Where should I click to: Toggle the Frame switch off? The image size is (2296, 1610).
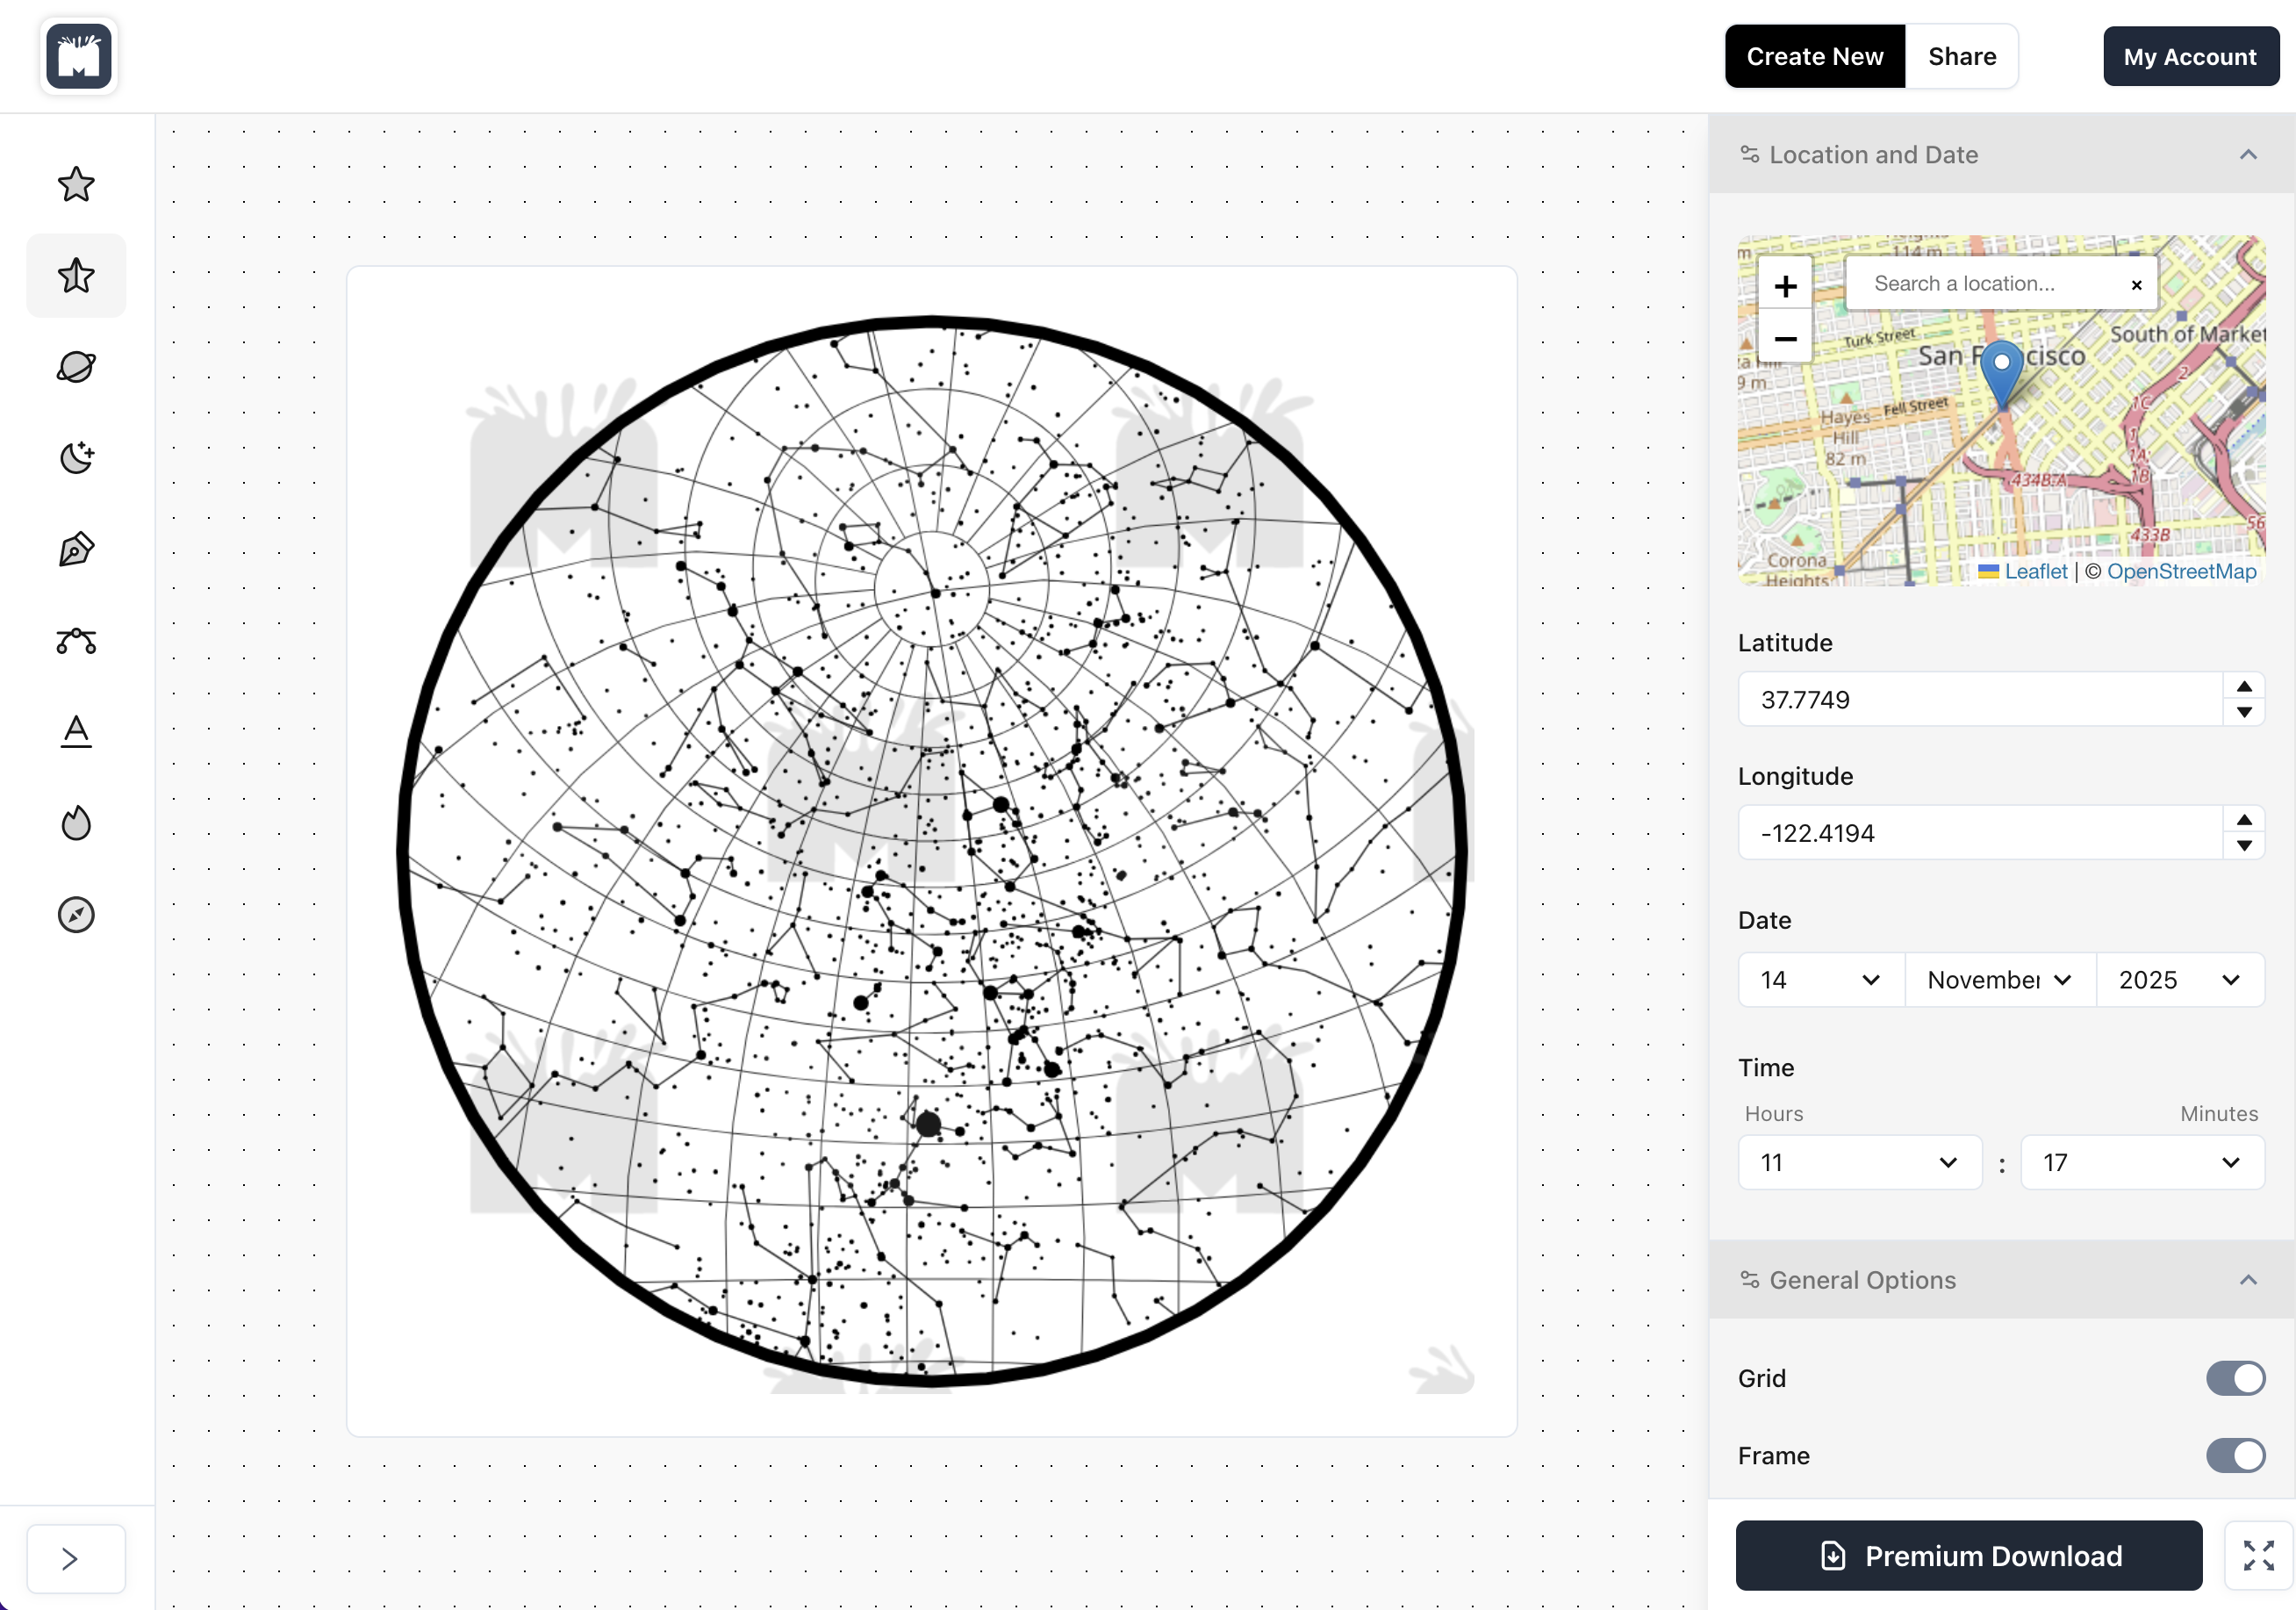[x=2235, y=1455]
